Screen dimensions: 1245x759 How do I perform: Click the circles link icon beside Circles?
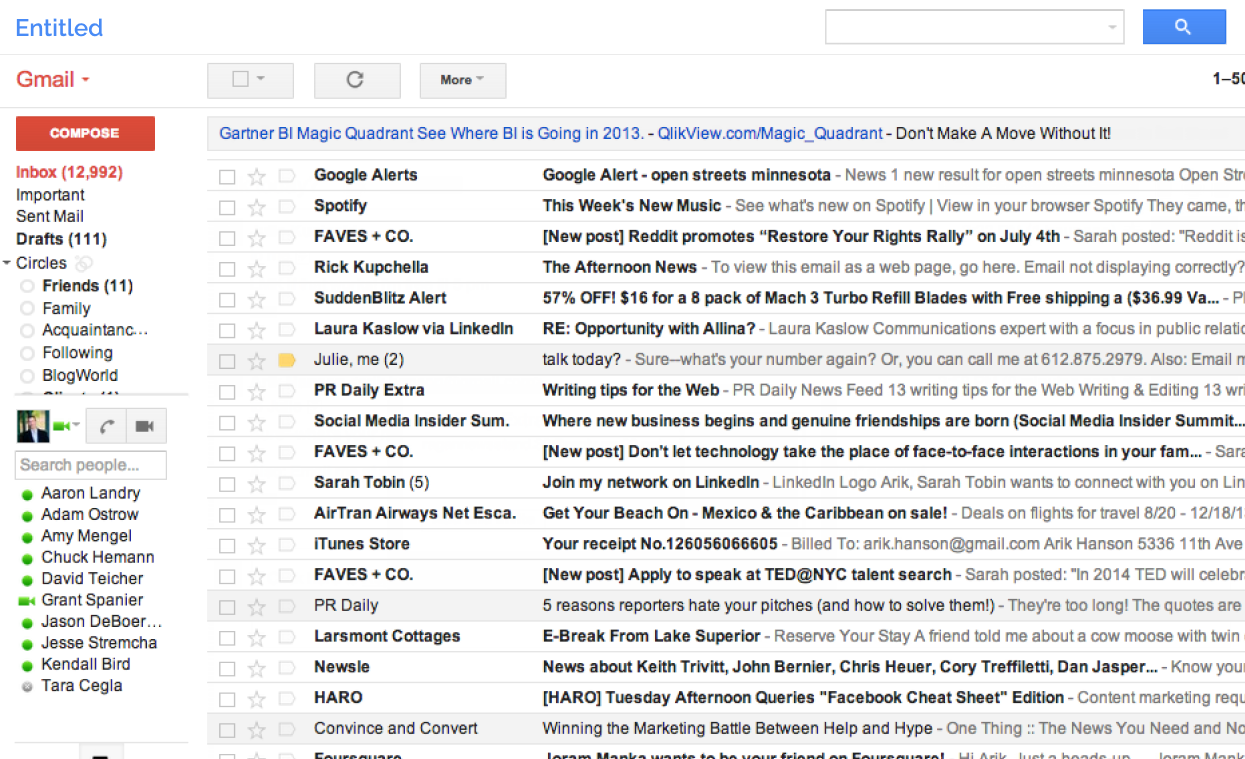pyautogui.click(x=84, y=263)
